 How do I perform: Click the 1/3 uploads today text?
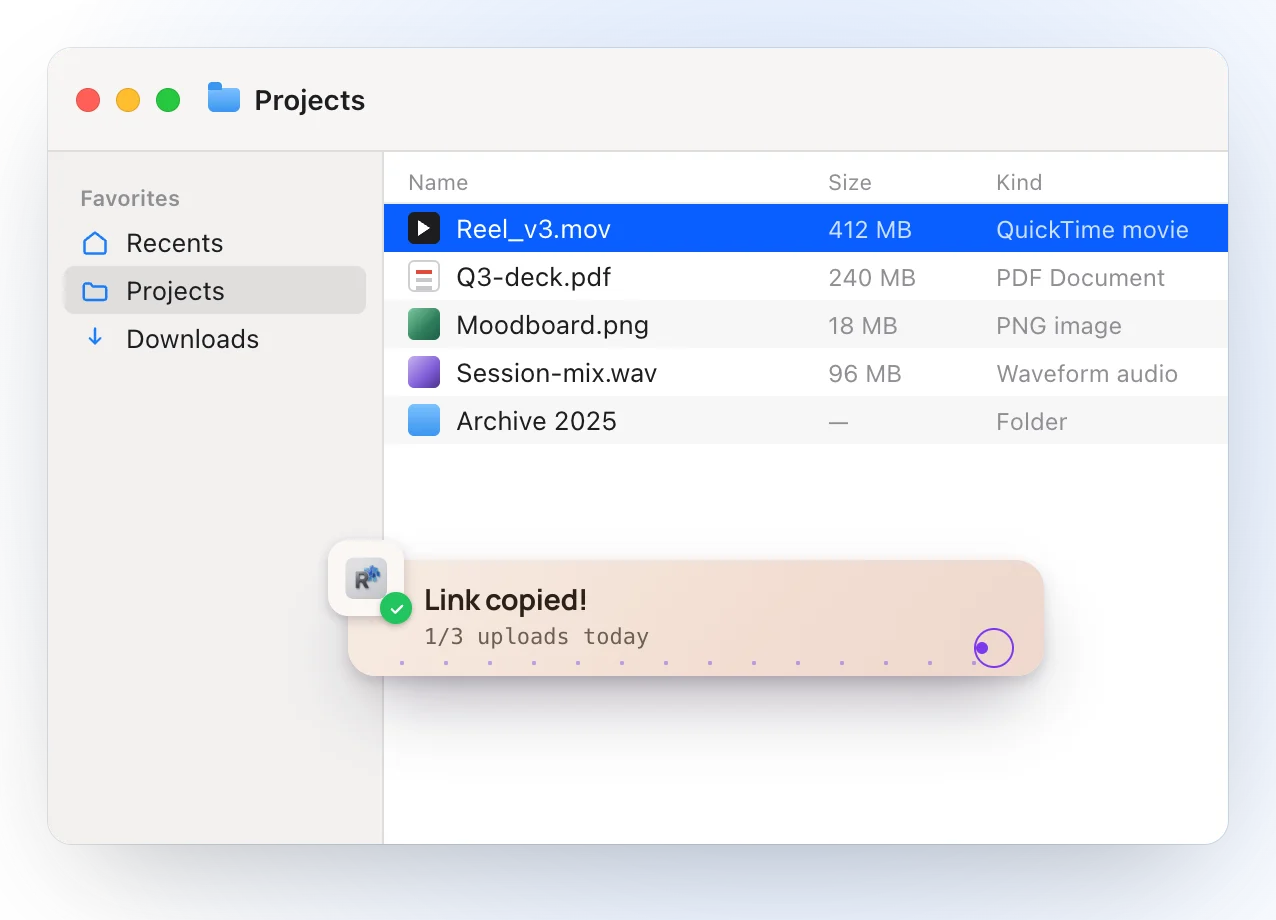pos(536,636)
